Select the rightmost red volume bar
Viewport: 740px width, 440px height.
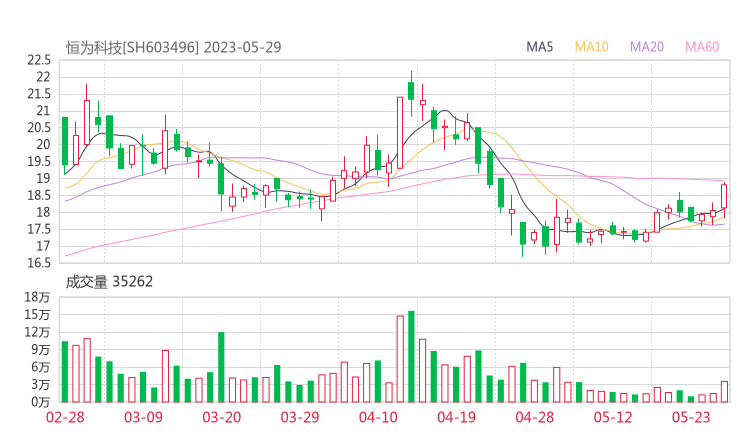click(724, 391)
